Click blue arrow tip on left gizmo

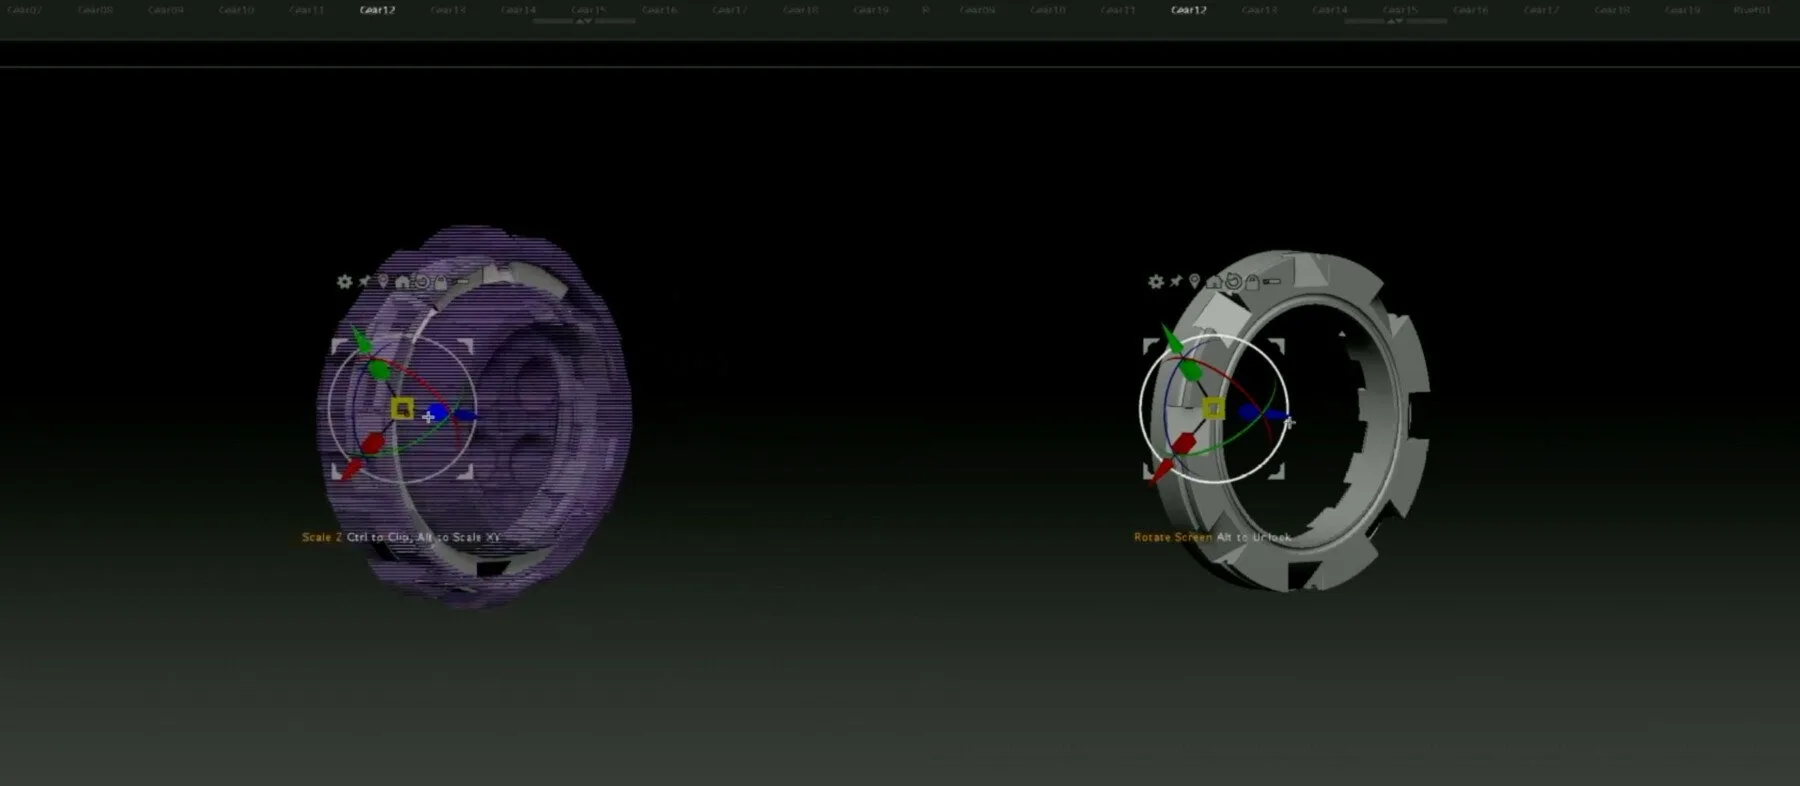[466, 414]
